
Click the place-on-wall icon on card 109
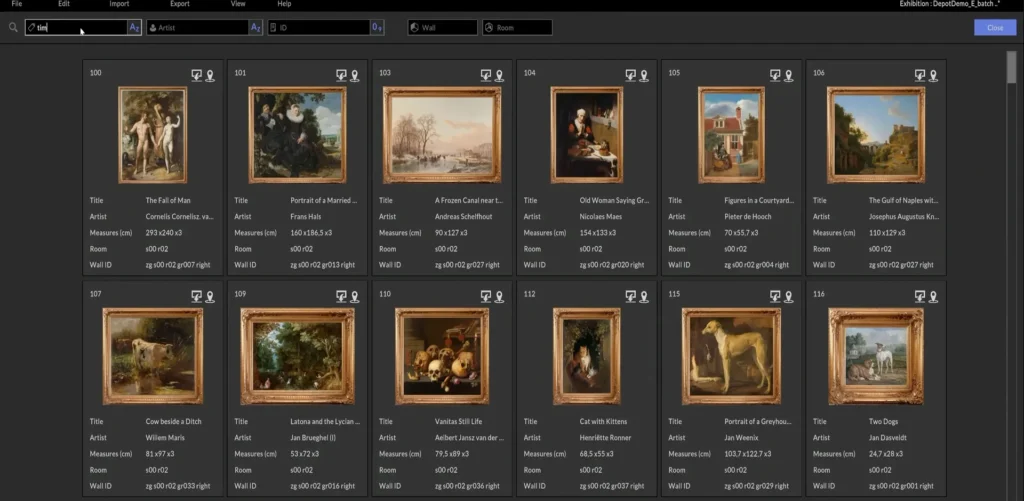click(341, 297)
